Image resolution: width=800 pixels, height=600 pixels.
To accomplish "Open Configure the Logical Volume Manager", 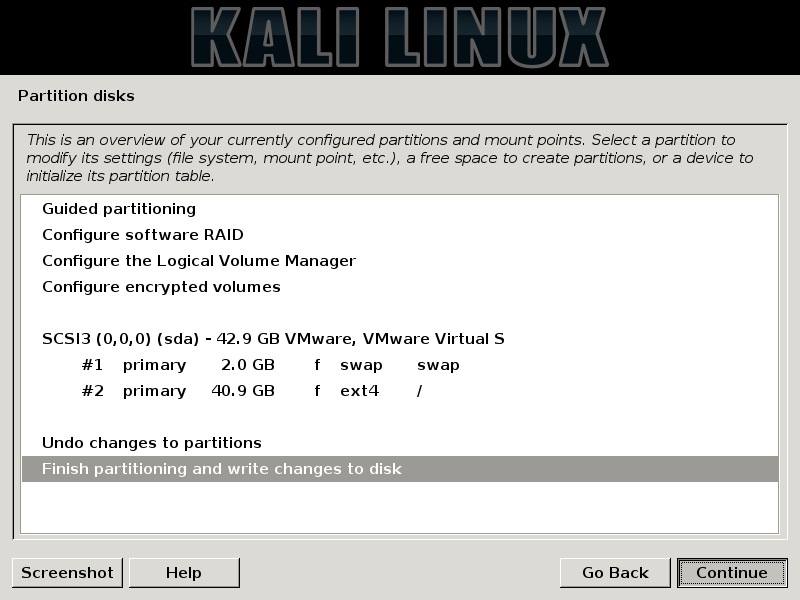I will click(400, 261).
